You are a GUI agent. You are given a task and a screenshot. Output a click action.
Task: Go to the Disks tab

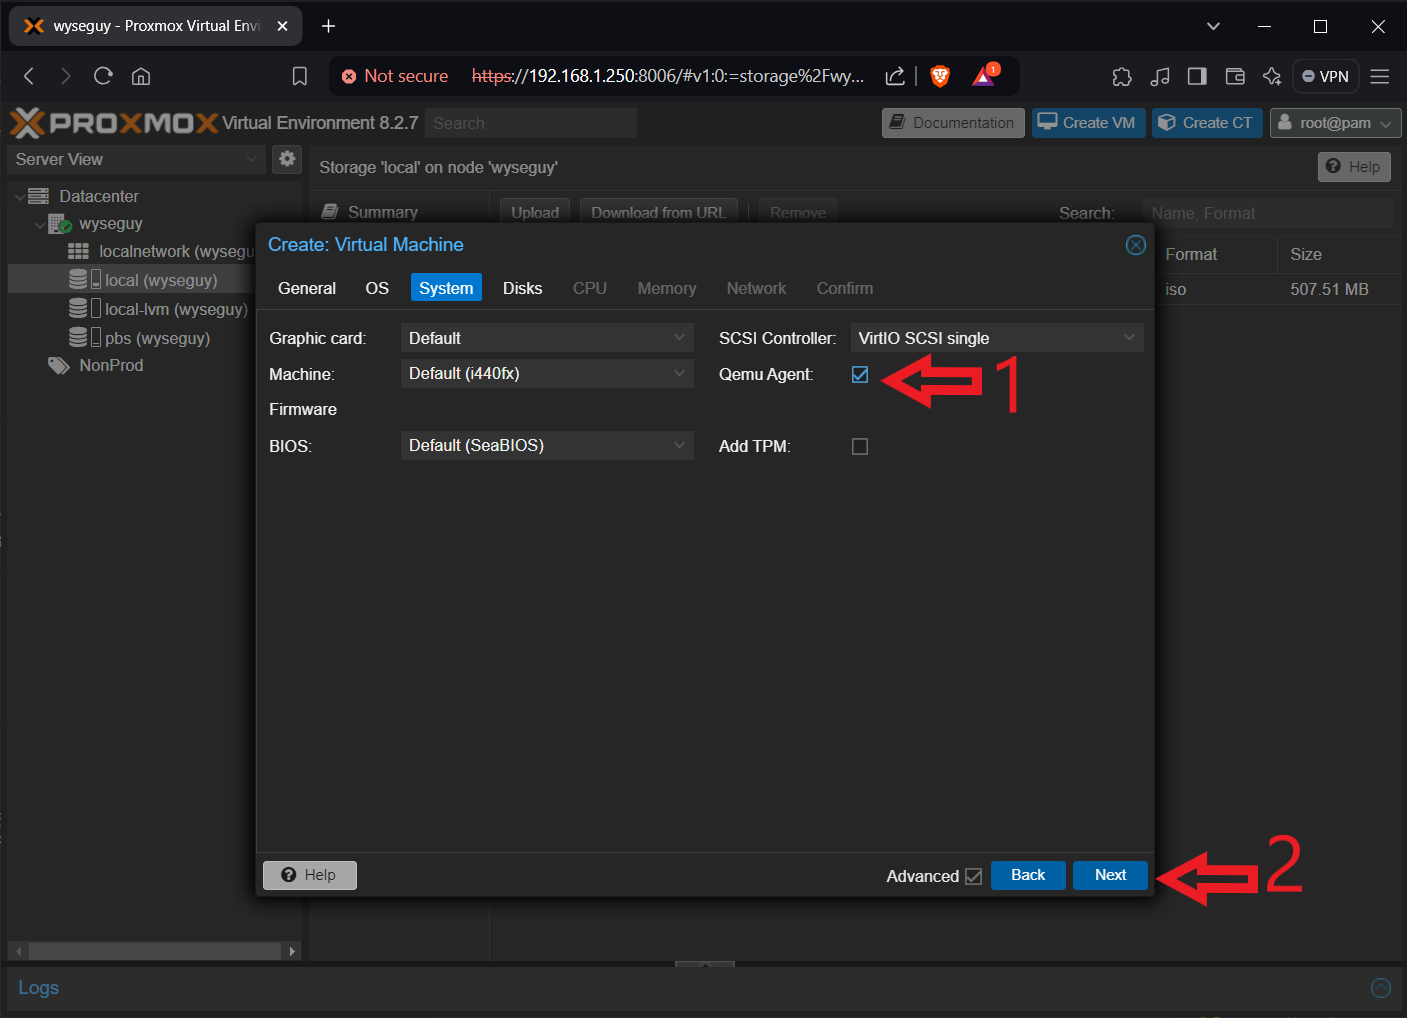522,288
